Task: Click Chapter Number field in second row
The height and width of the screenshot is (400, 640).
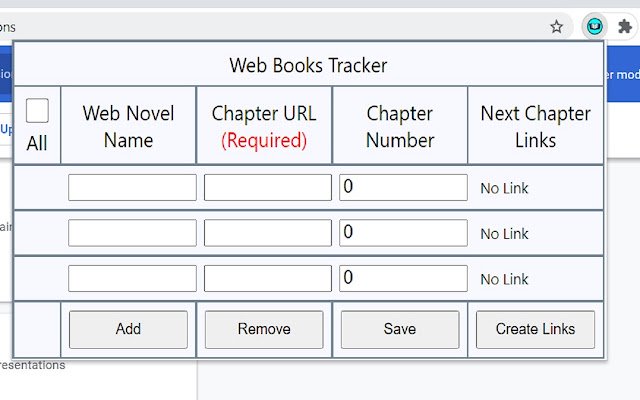Action: pos(403,233)
